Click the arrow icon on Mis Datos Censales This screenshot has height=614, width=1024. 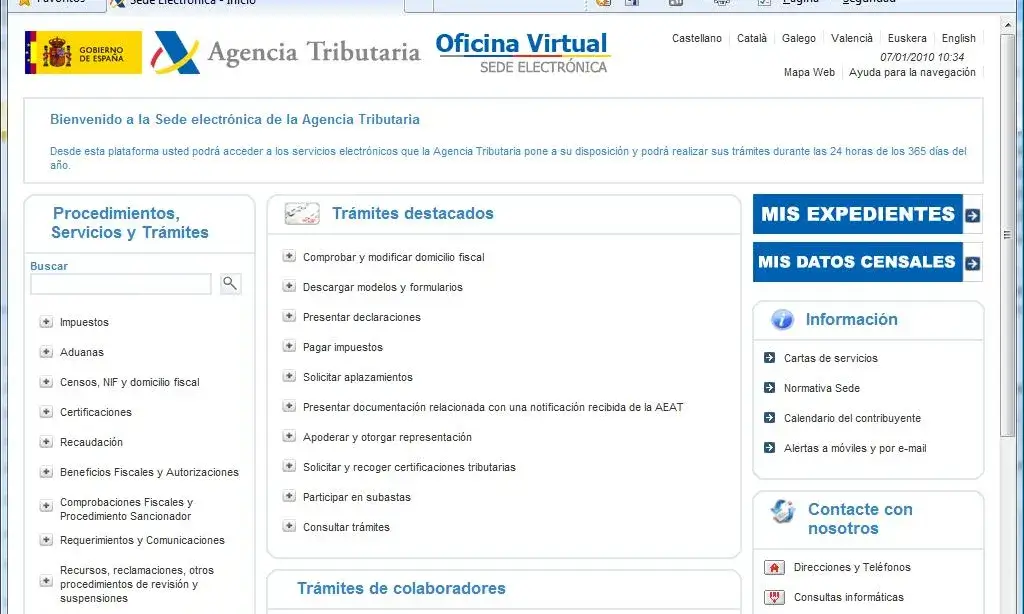point(972,263)
